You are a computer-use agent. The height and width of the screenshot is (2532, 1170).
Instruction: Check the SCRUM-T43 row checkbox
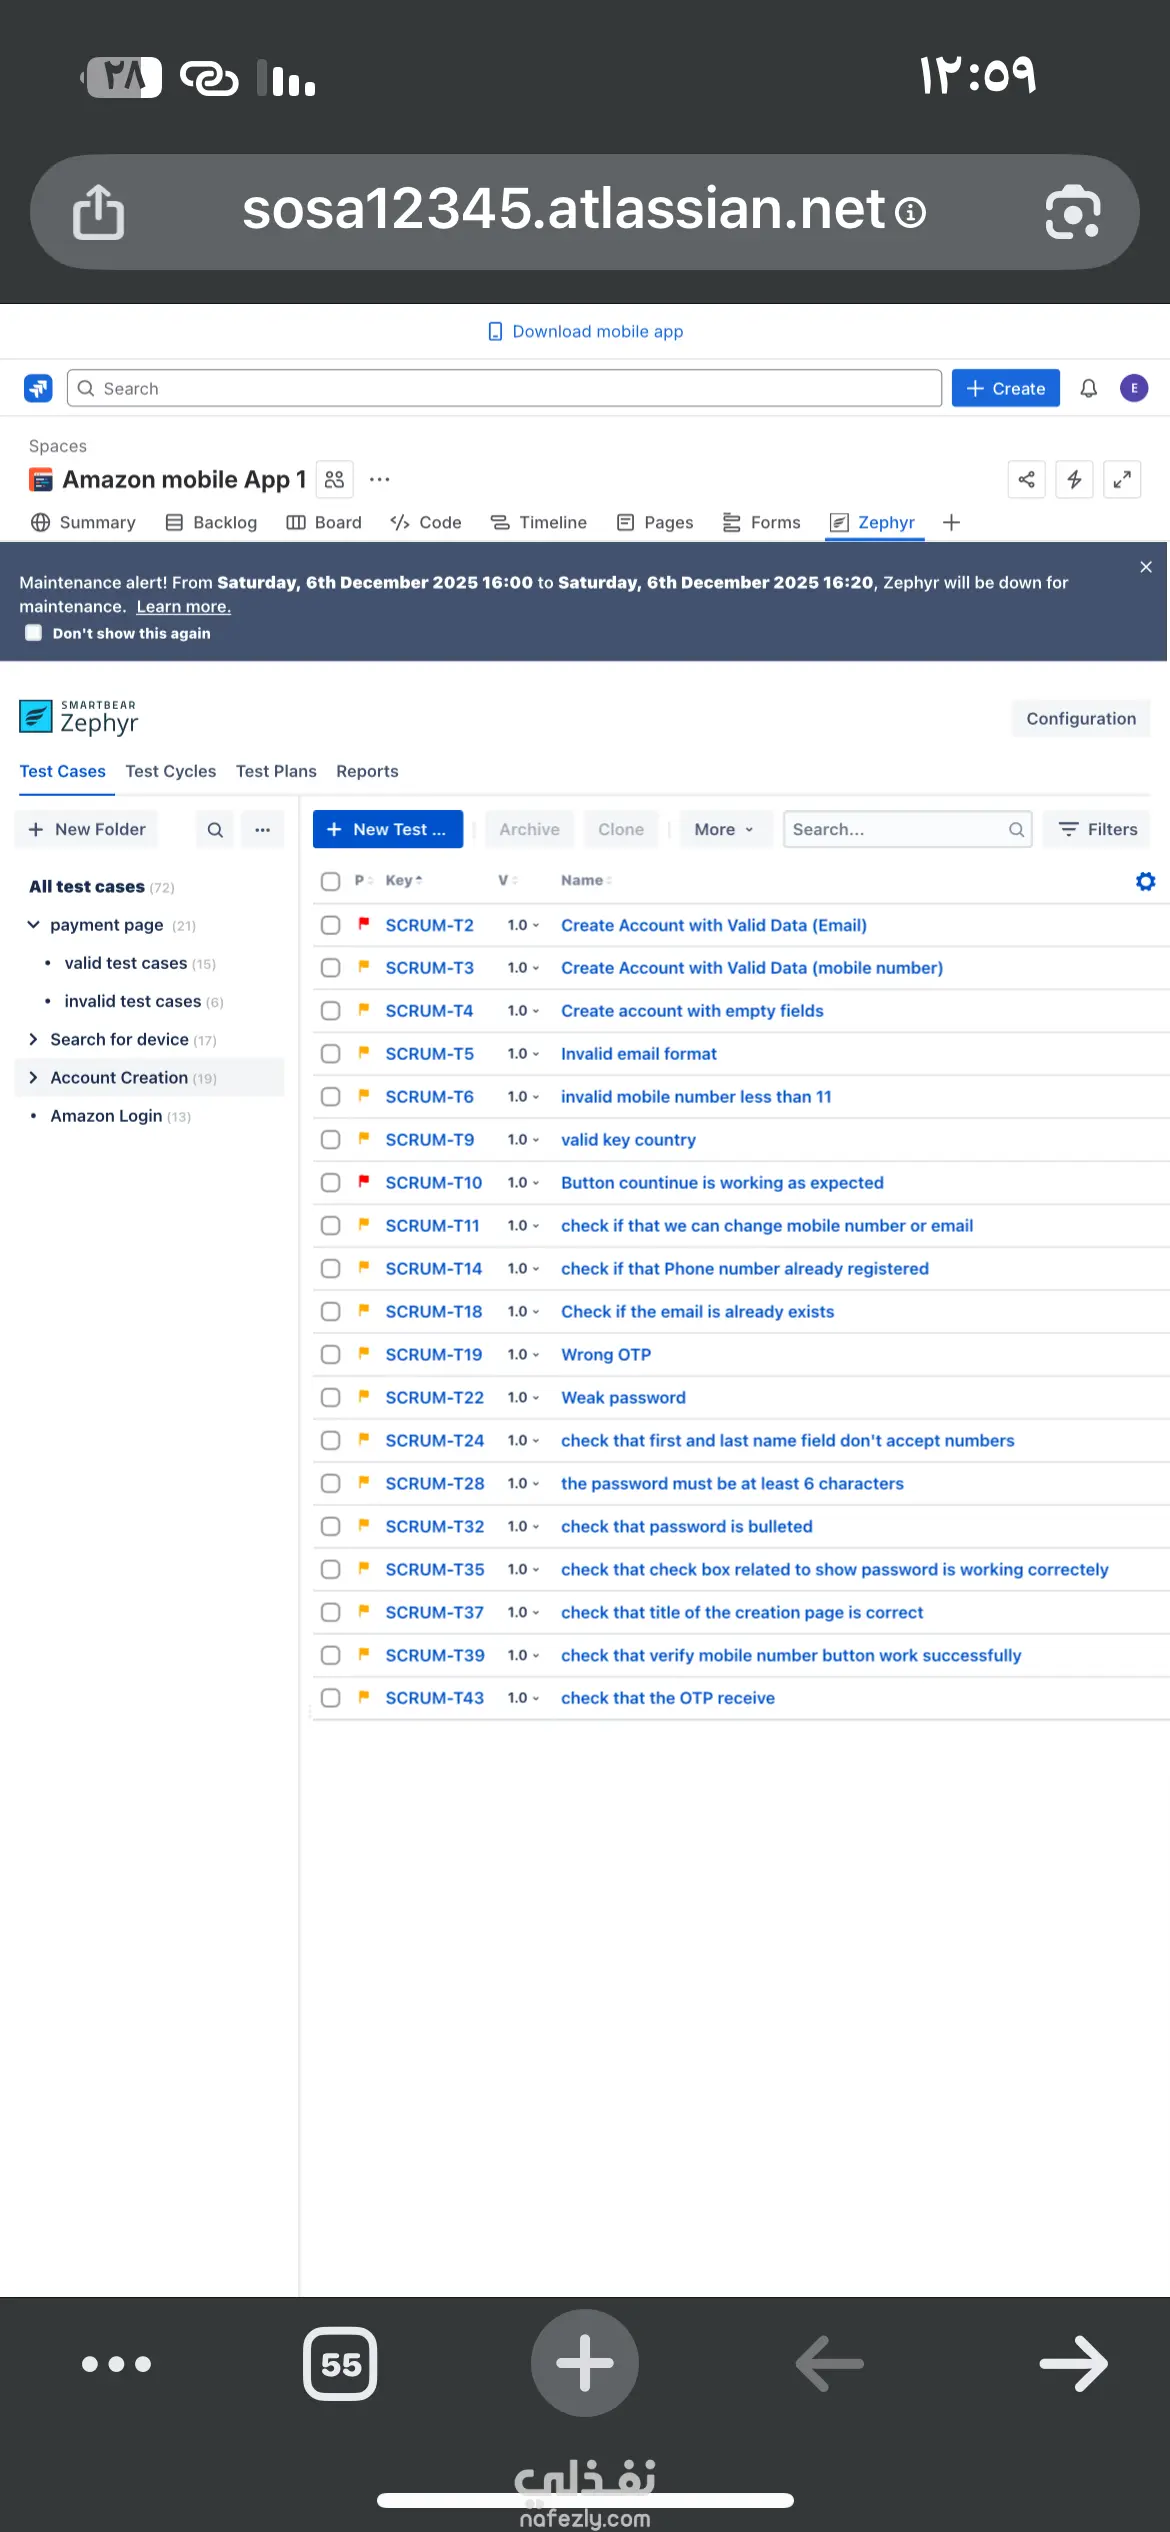[330, 1698]
